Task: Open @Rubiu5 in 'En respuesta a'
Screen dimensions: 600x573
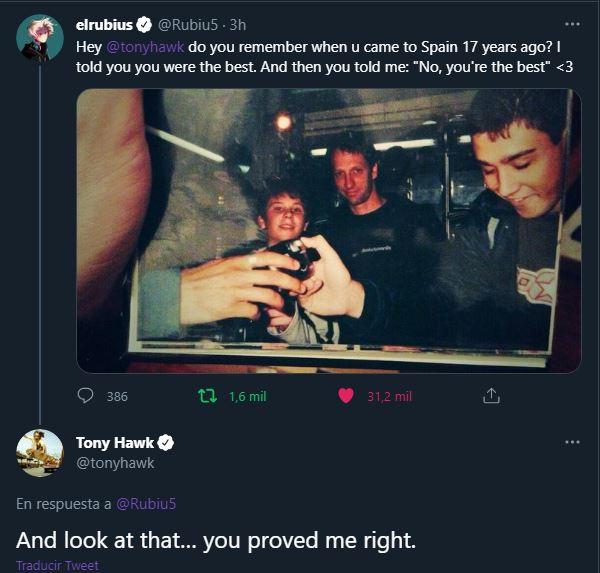Action: [x=147, y=503]
